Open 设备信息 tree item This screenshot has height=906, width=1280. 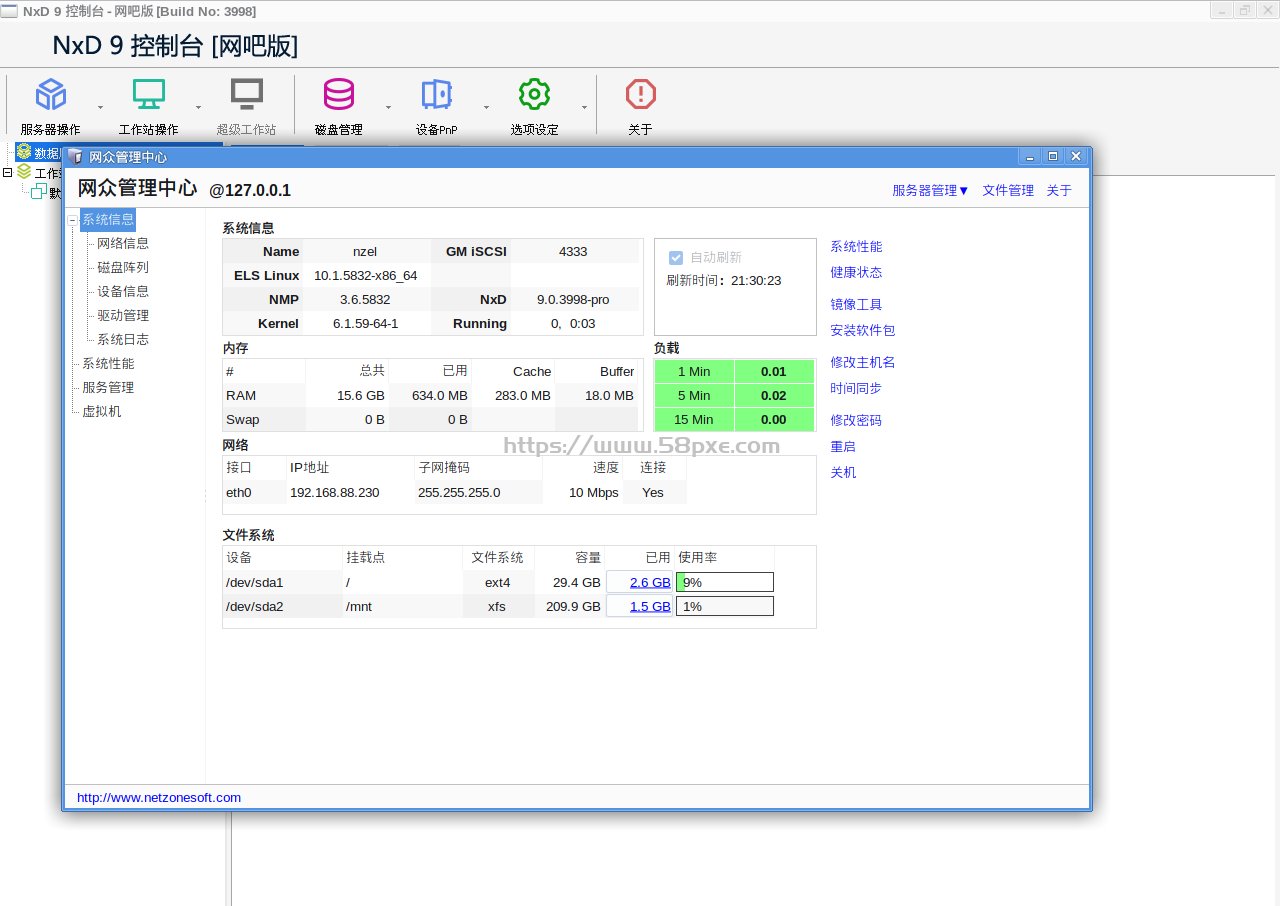[123, 291]
